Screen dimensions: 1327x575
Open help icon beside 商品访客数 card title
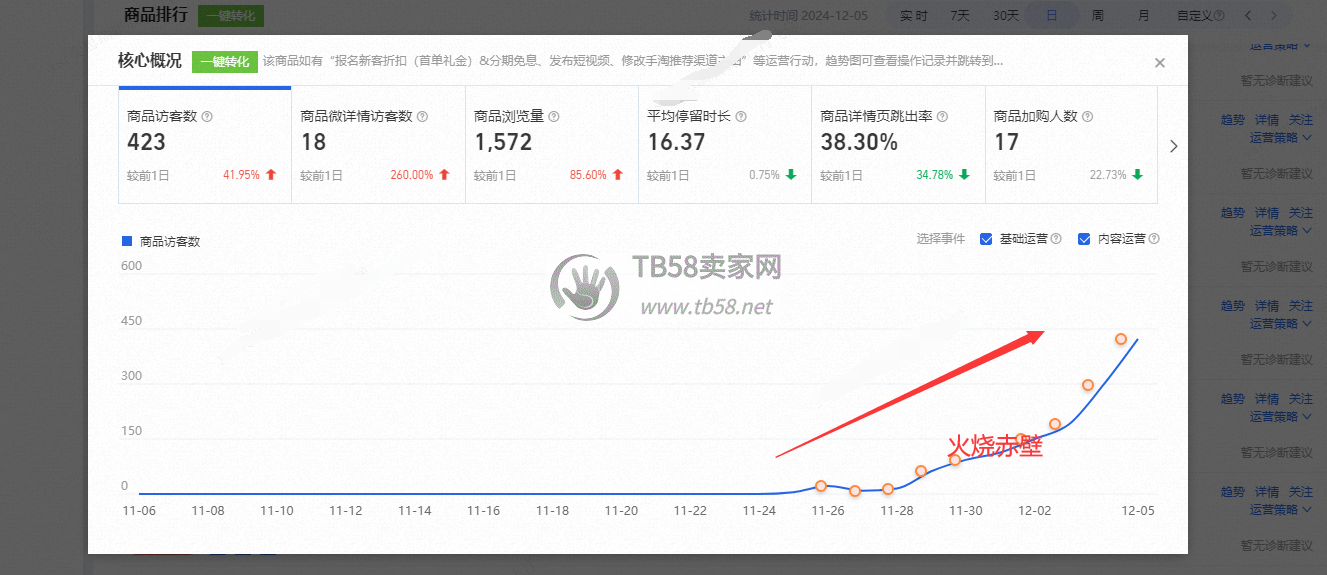pyautogui.click(x=207, y=117)
